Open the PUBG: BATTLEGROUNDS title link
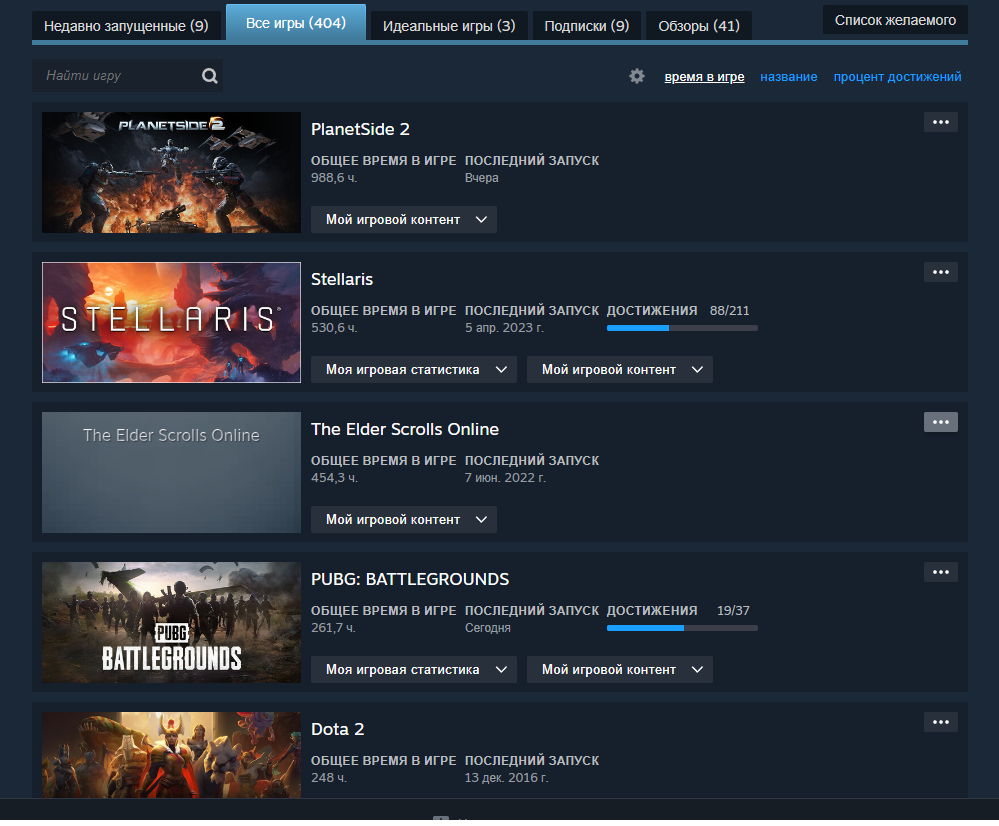Image resolution: width=999 pixels, height=826 pixels. (x=410, y=579)
